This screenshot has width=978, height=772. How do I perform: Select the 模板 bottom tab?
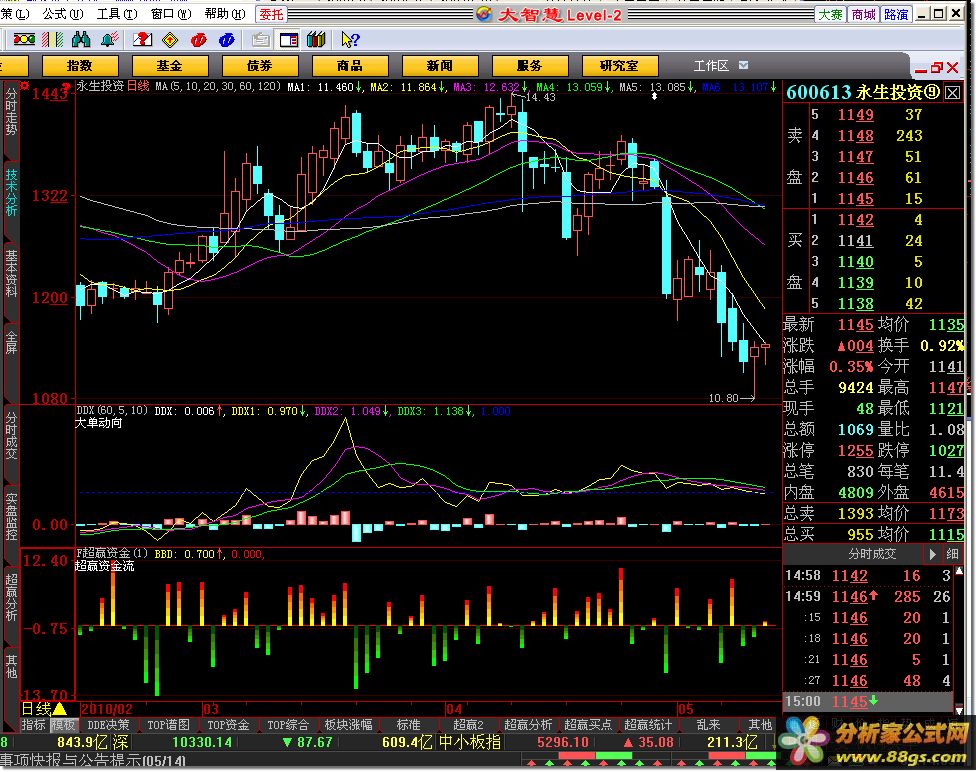click(64, 725)
